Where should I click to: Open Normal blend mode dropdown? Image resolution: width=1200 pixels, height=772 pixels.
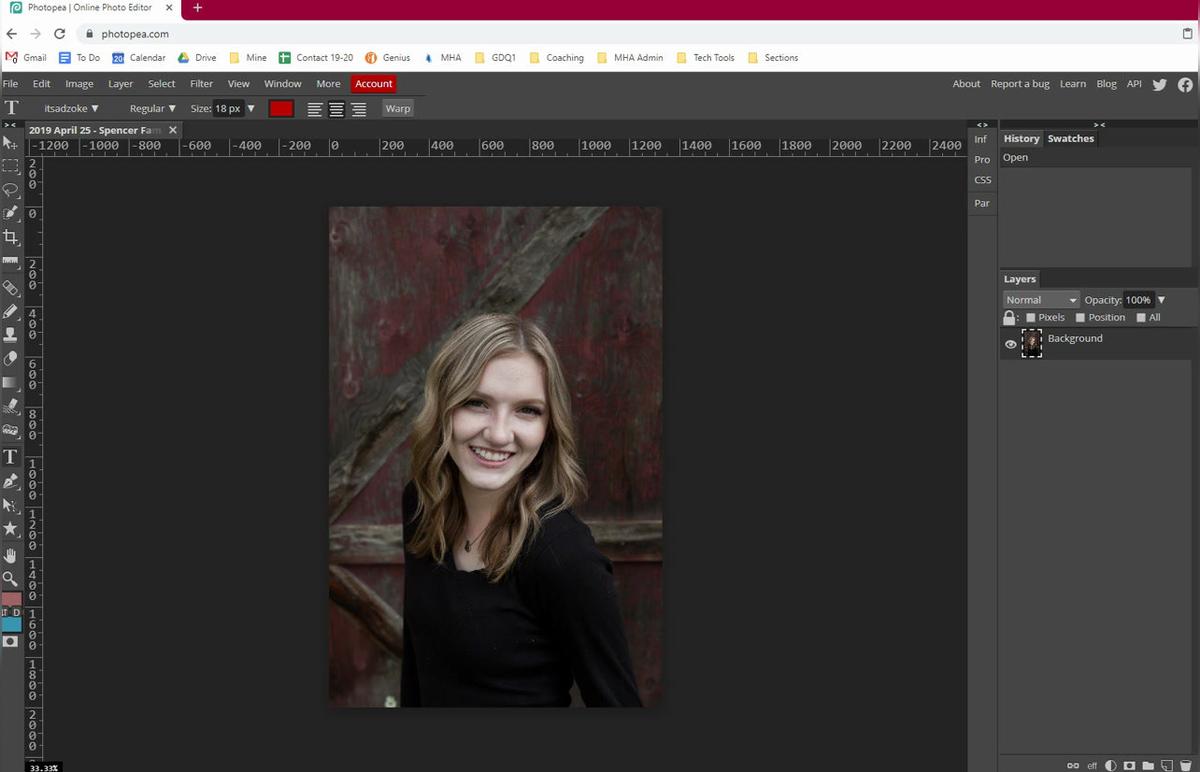coord(1041,300)
